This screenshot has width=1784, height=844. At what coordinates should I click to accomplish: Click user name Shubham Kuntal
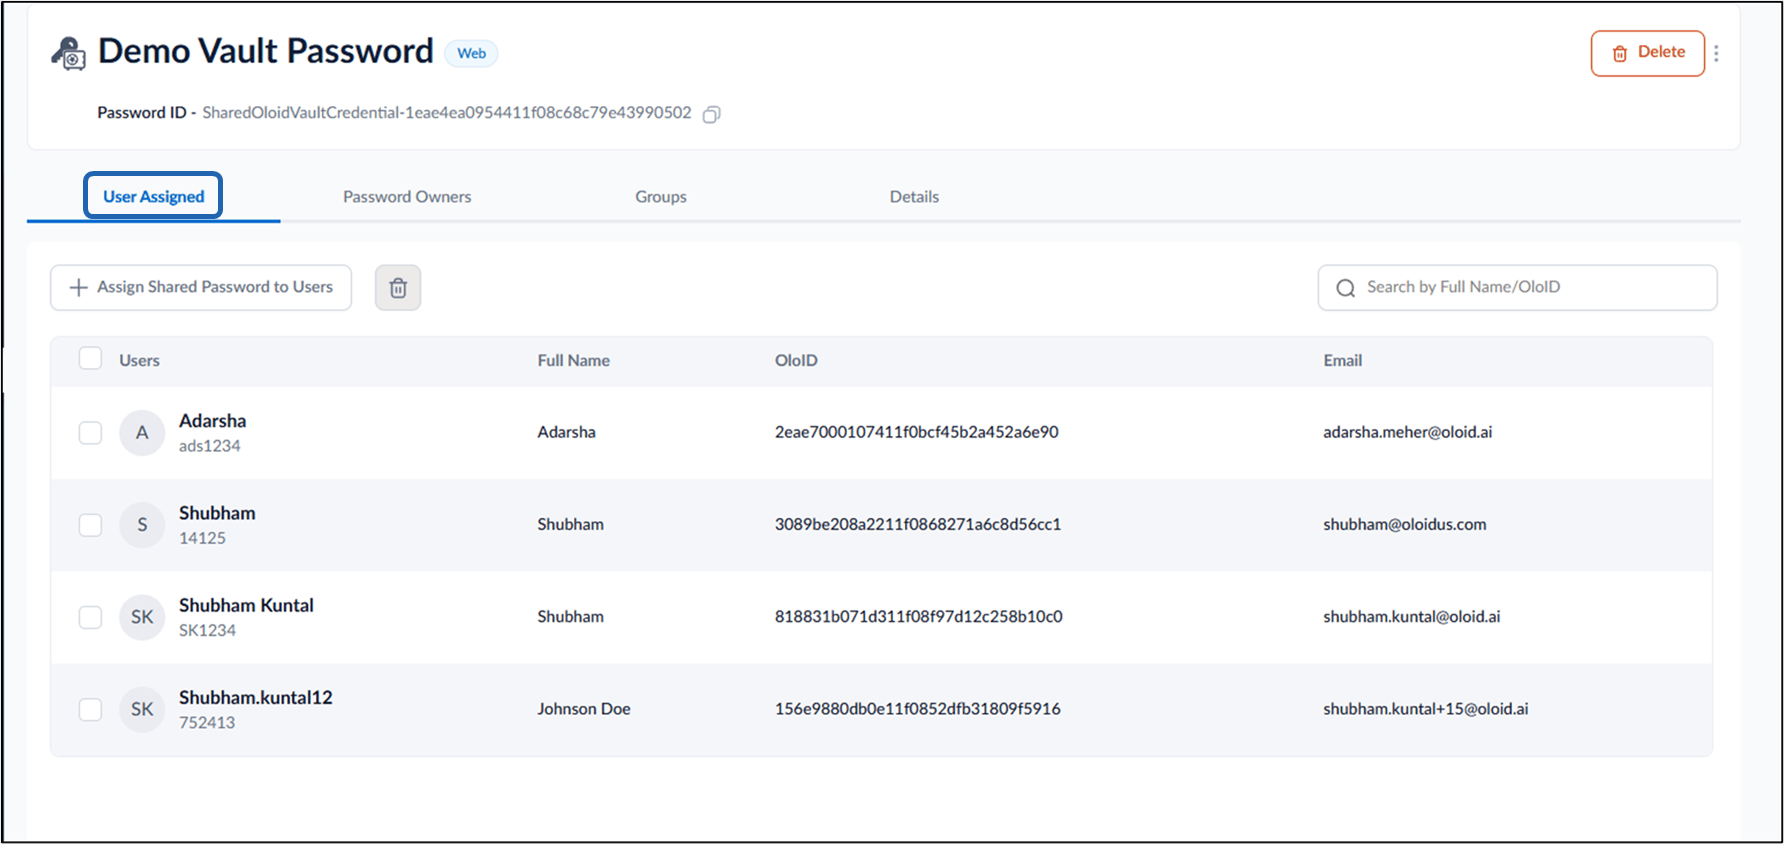coord(246,605)
